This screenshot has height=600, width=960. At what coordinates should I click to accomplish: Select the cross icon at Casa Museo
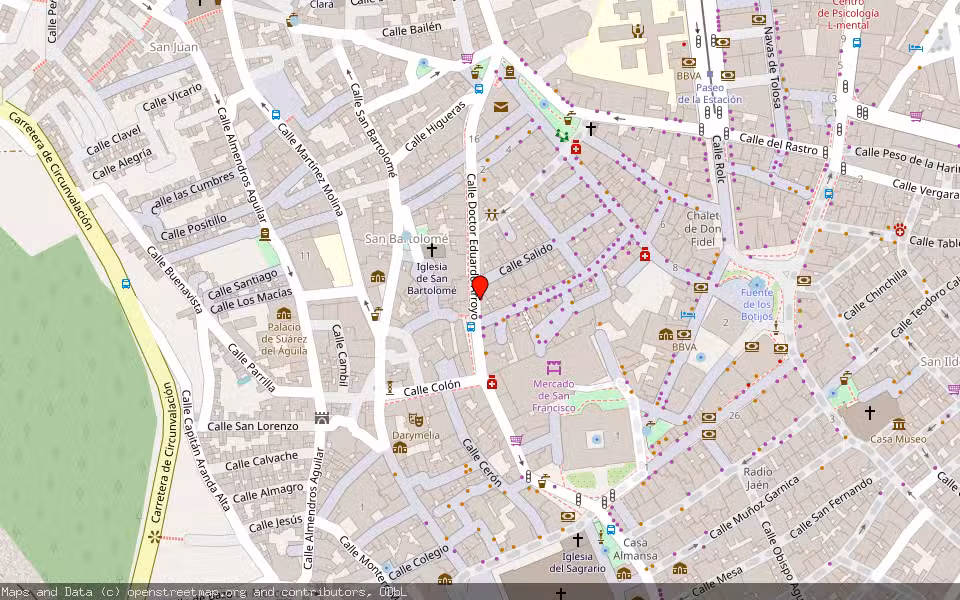(869, 413)
